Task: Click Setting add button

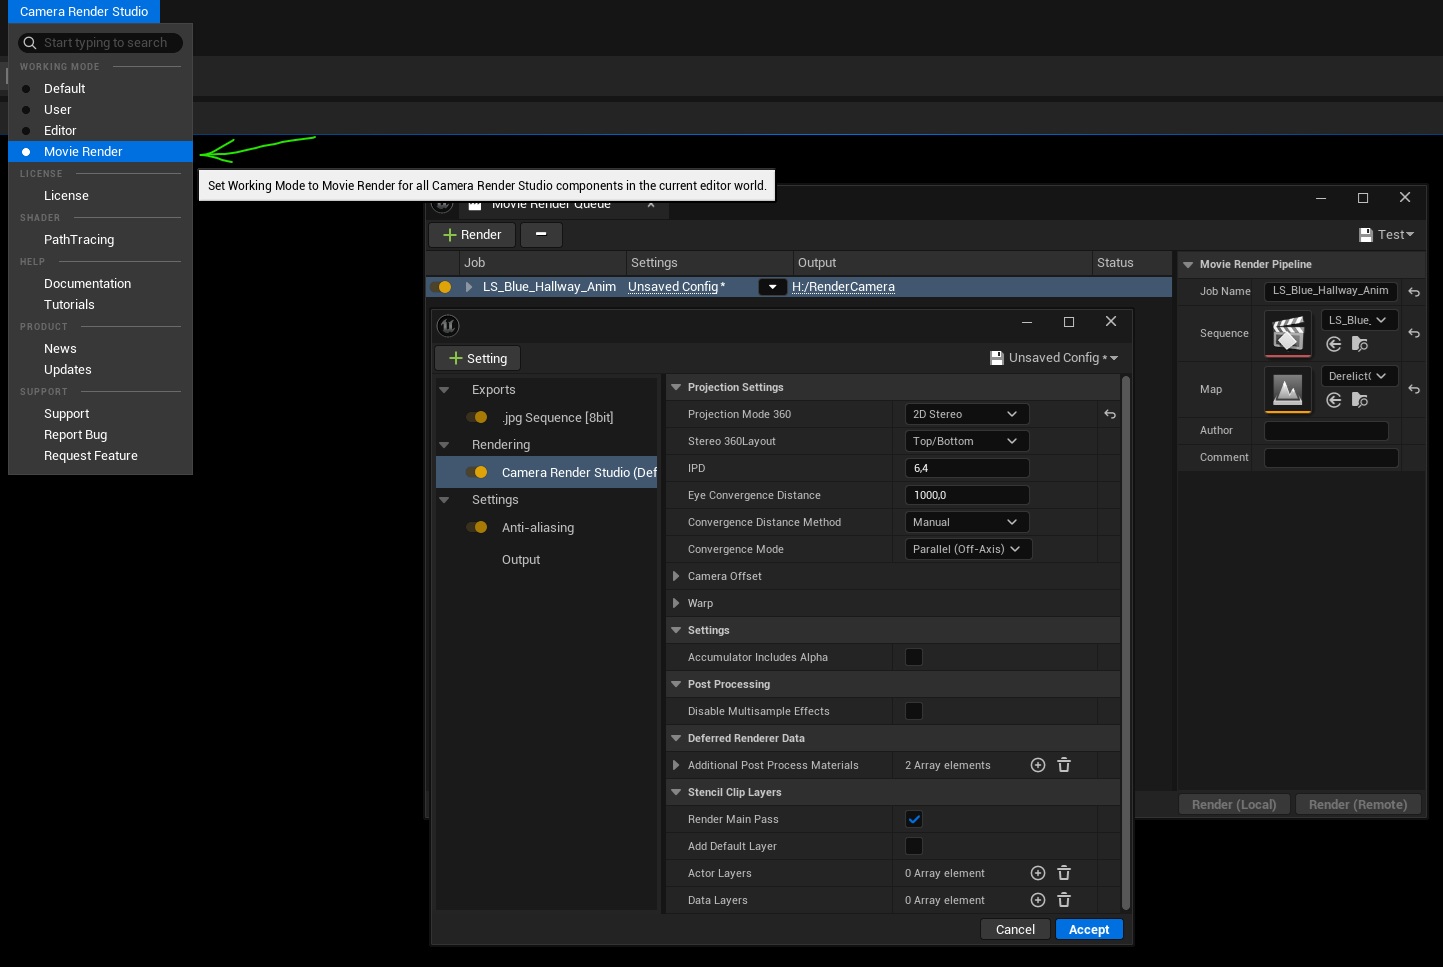Action: pos(478,359)
